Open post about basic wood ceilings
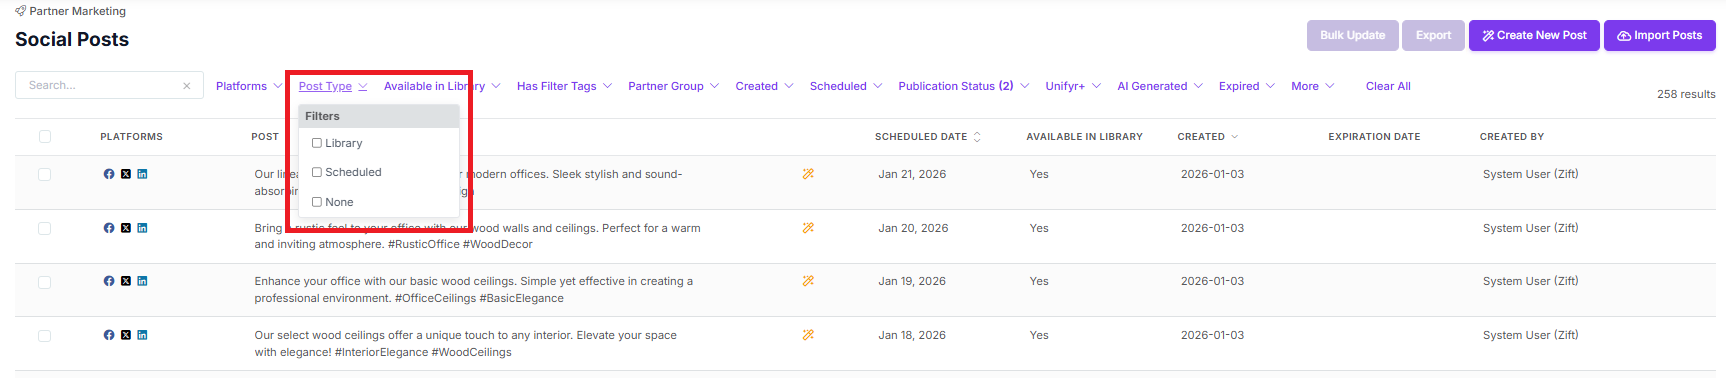Screen dimensions: 1726x378 click(x=473, y=290)
